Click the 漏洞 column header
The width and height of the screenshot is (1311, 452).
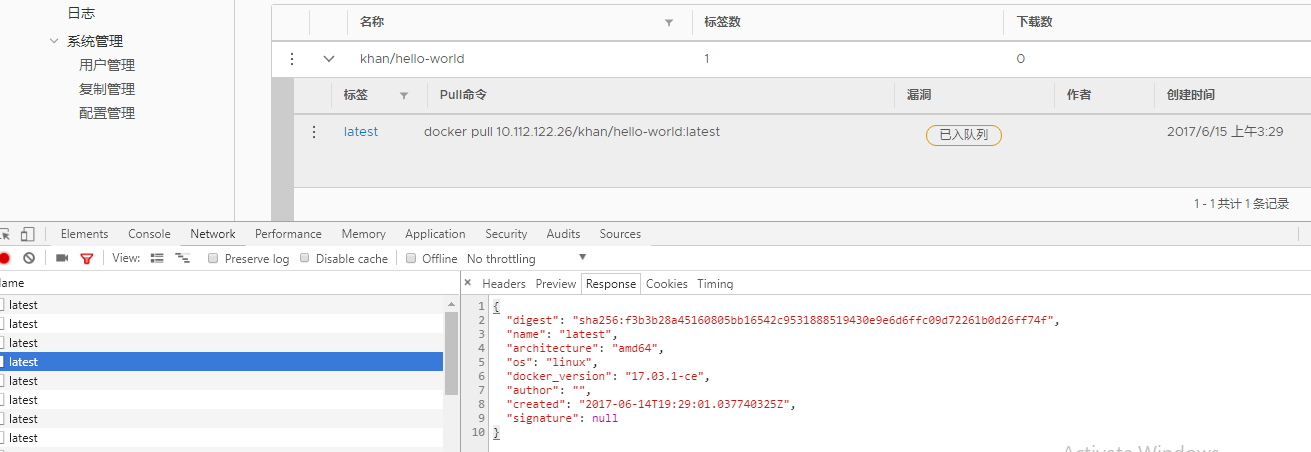point(919,95)
